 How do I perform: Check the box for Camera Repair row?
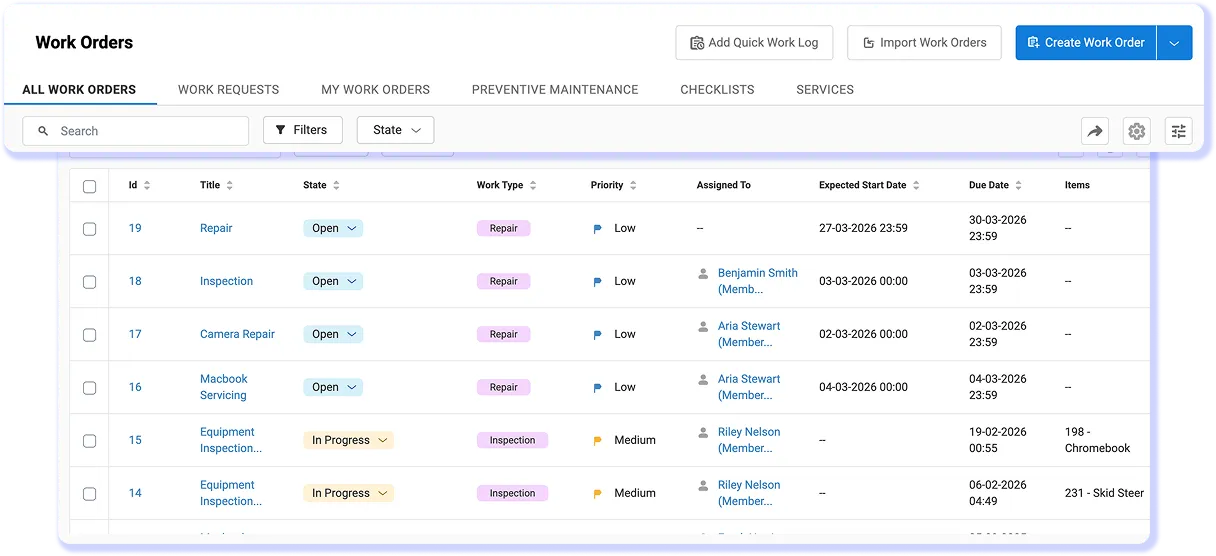click(89, 335)
